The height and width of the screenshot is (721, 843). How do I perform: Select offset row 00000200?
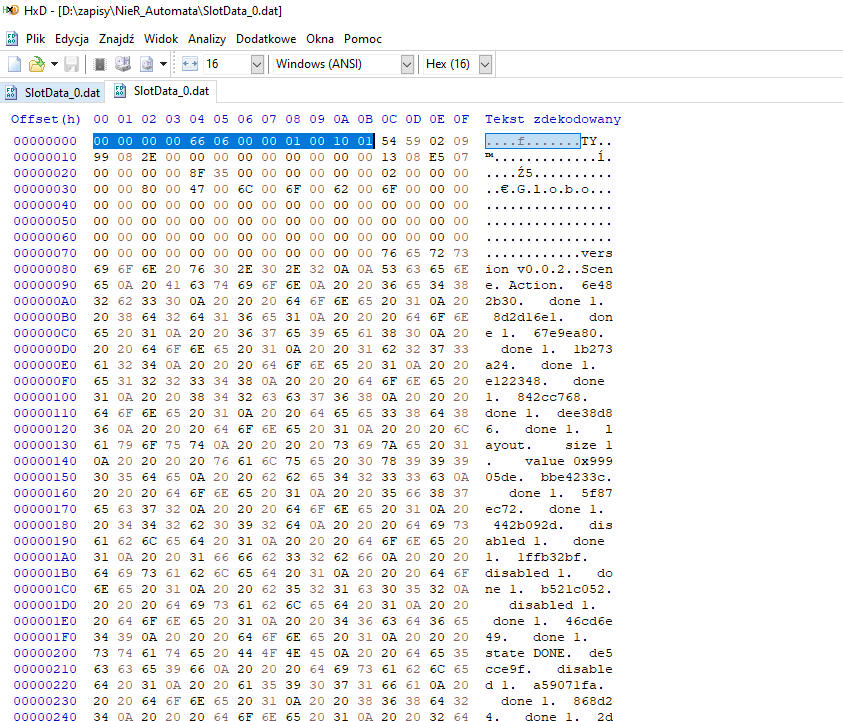click(x=45, y=653)
